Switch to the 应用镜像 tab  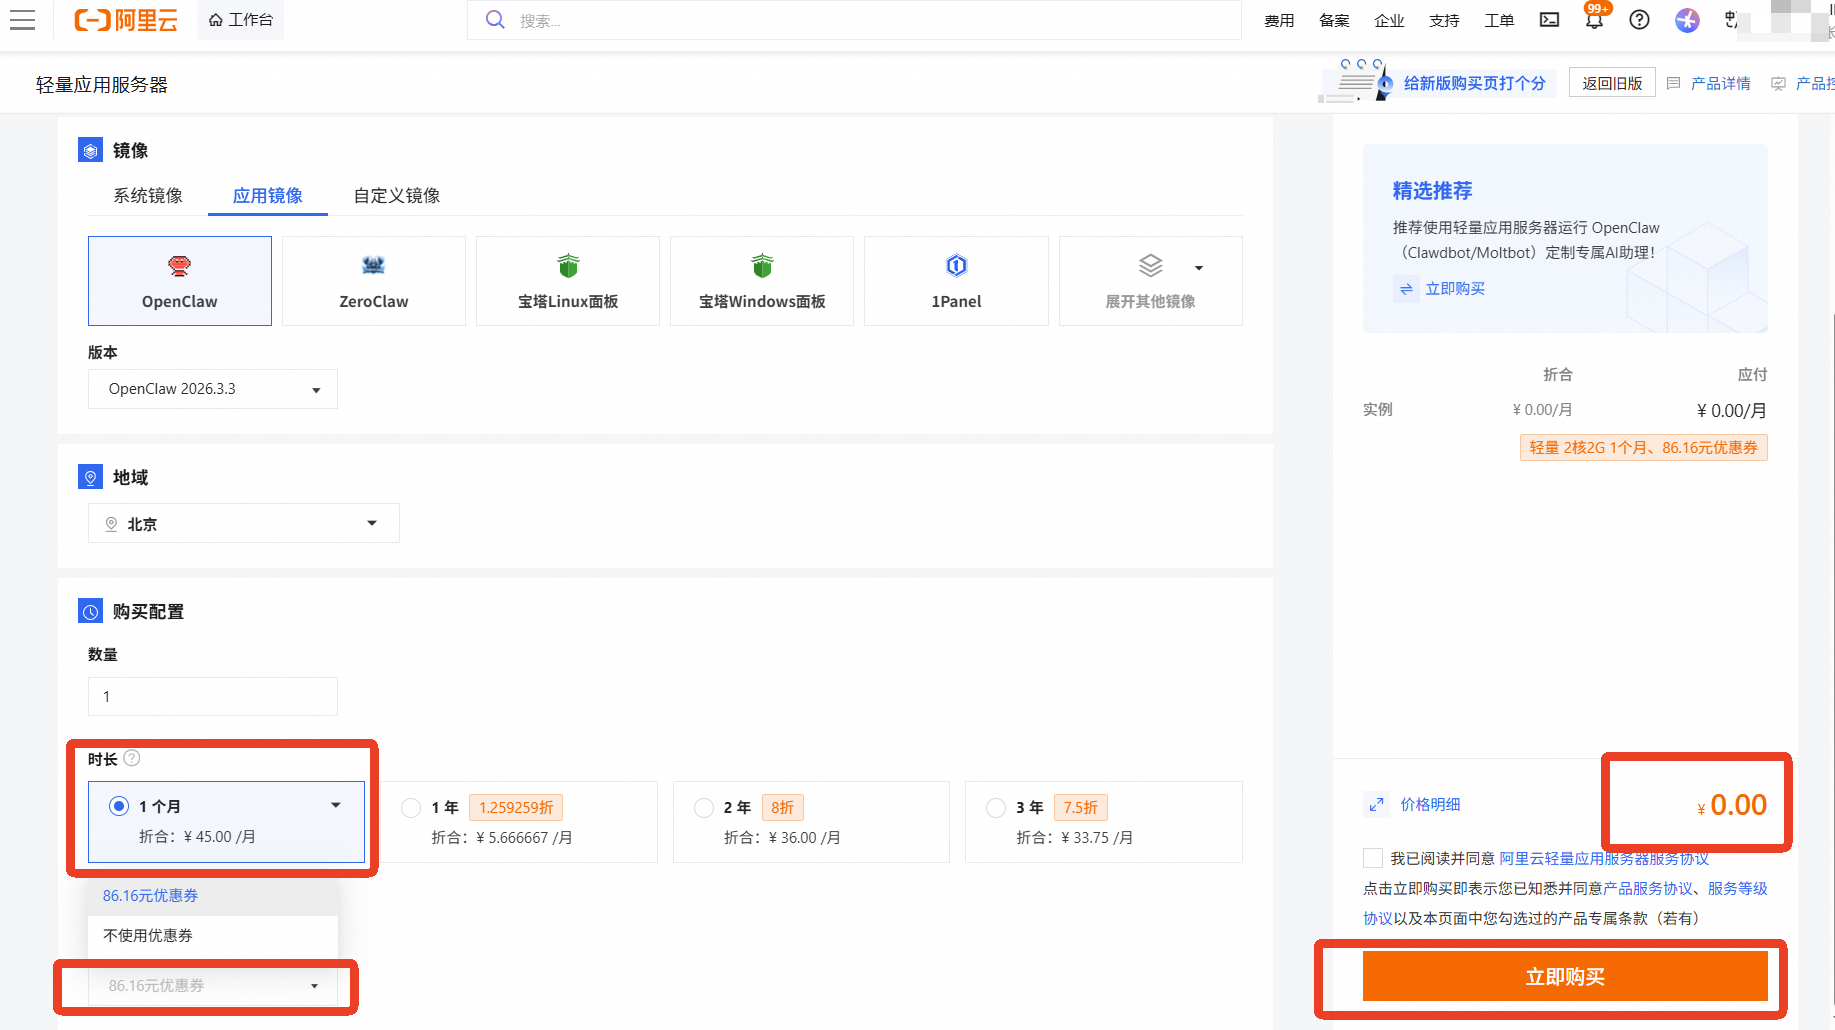(268, 195)
